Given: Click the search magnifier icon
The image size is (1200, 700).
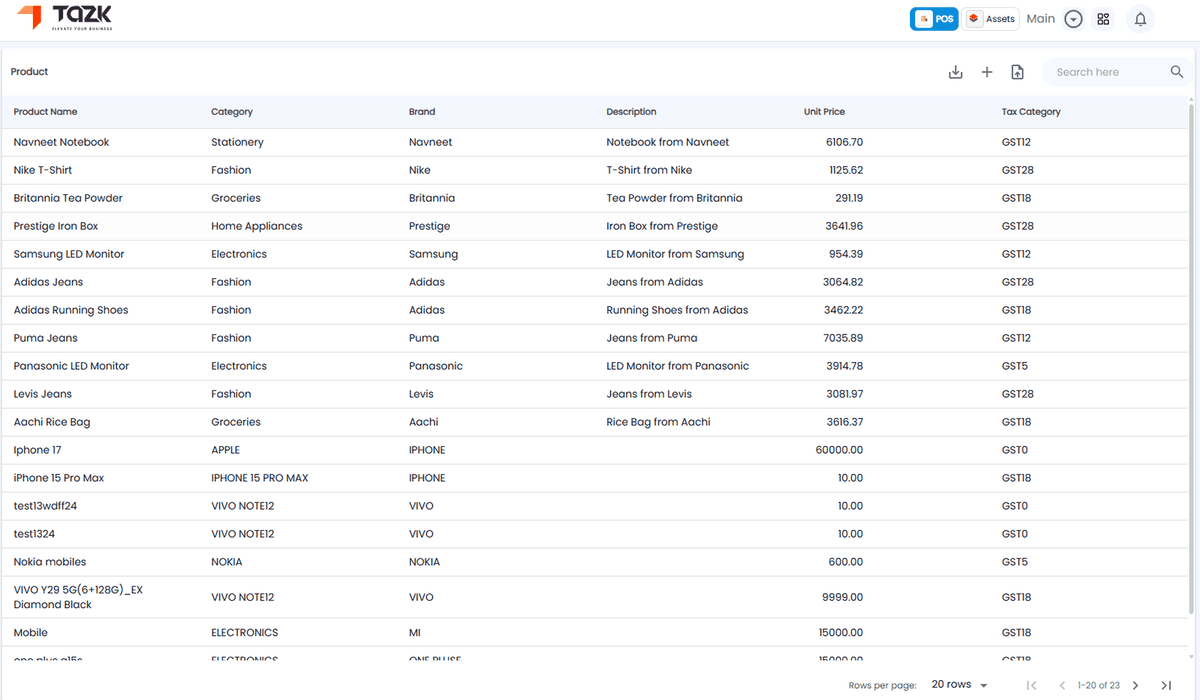Looking at the screenshot, I should (x=1177, y=72).
